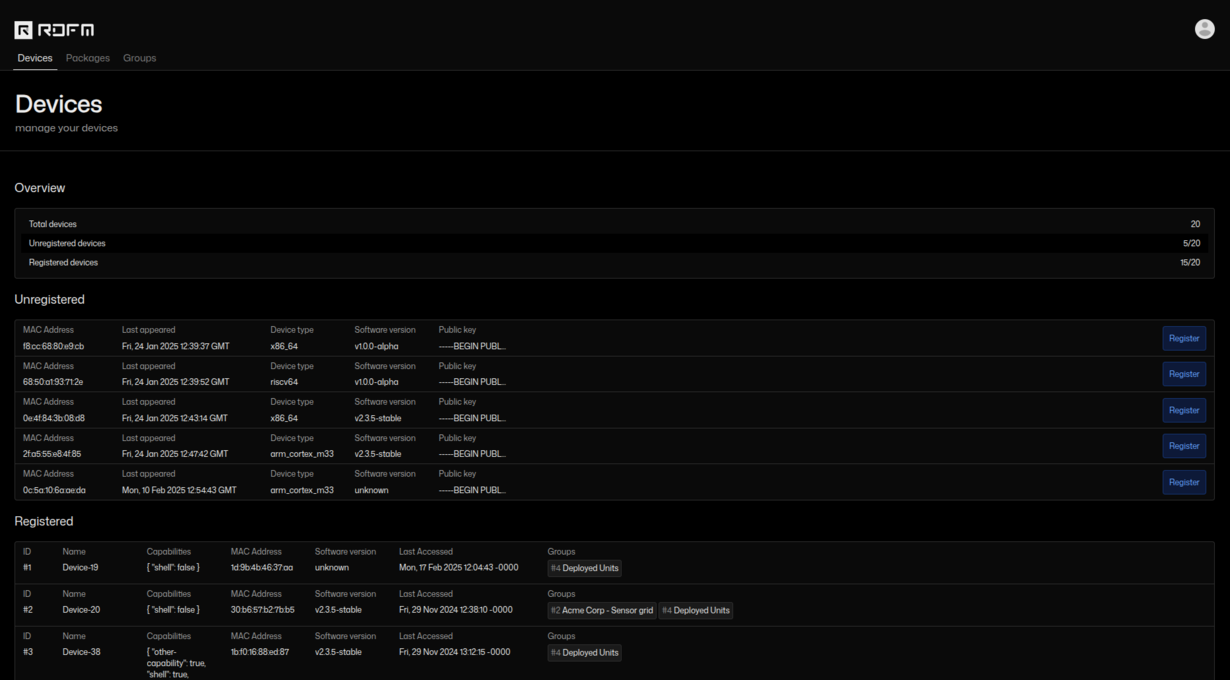The width and height of the screenshot is (1230, 680).
Task: Click the Device-38 name entry
Action: (81, 652)
